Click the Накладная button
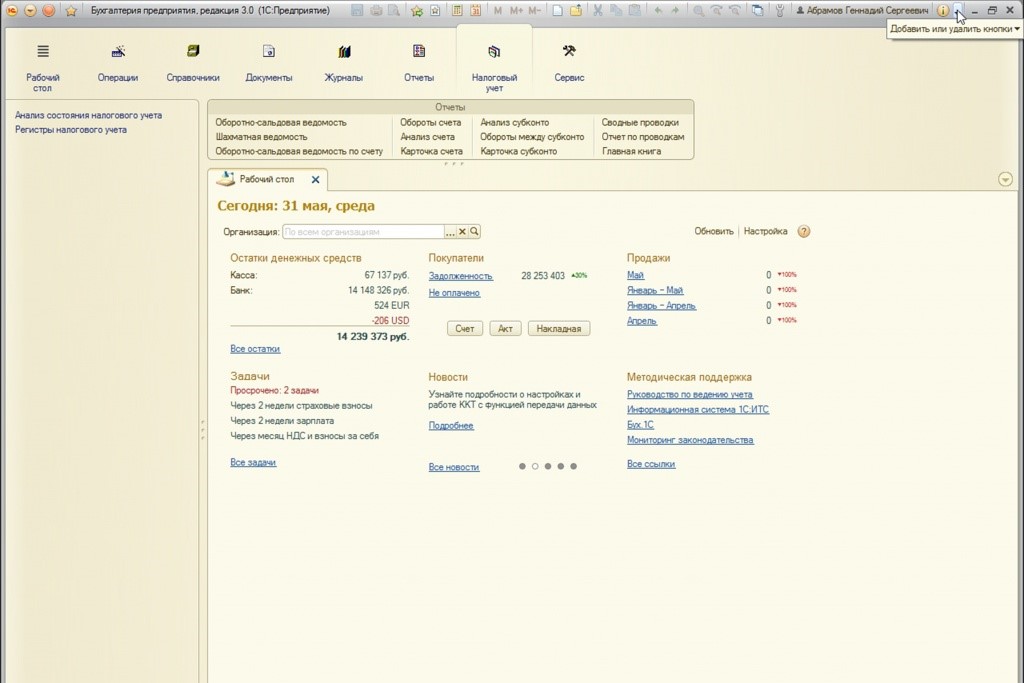 [x=558, y=328]
